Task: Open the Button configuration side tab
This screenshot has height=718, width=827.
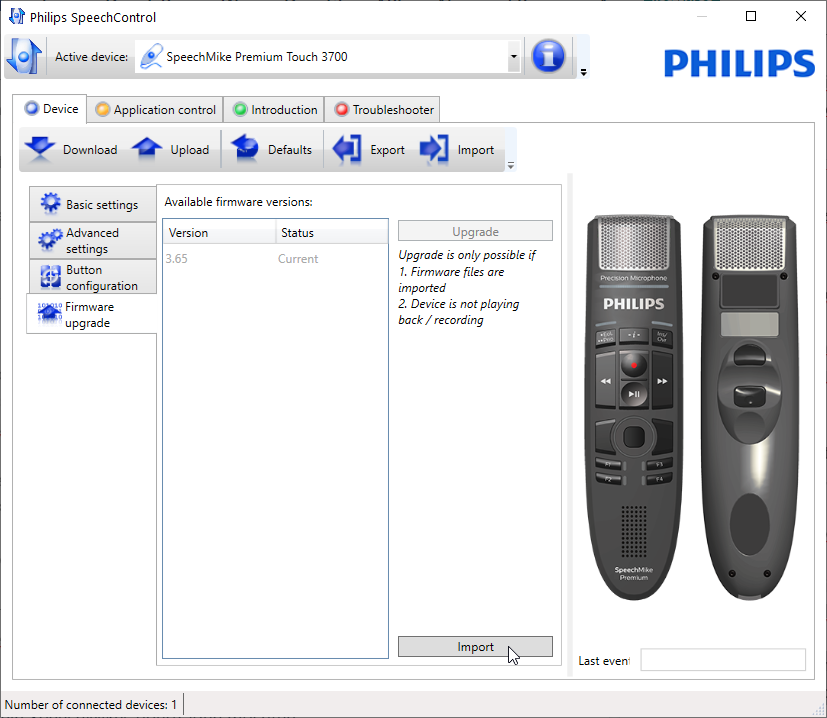Action: tap(93, 277)
